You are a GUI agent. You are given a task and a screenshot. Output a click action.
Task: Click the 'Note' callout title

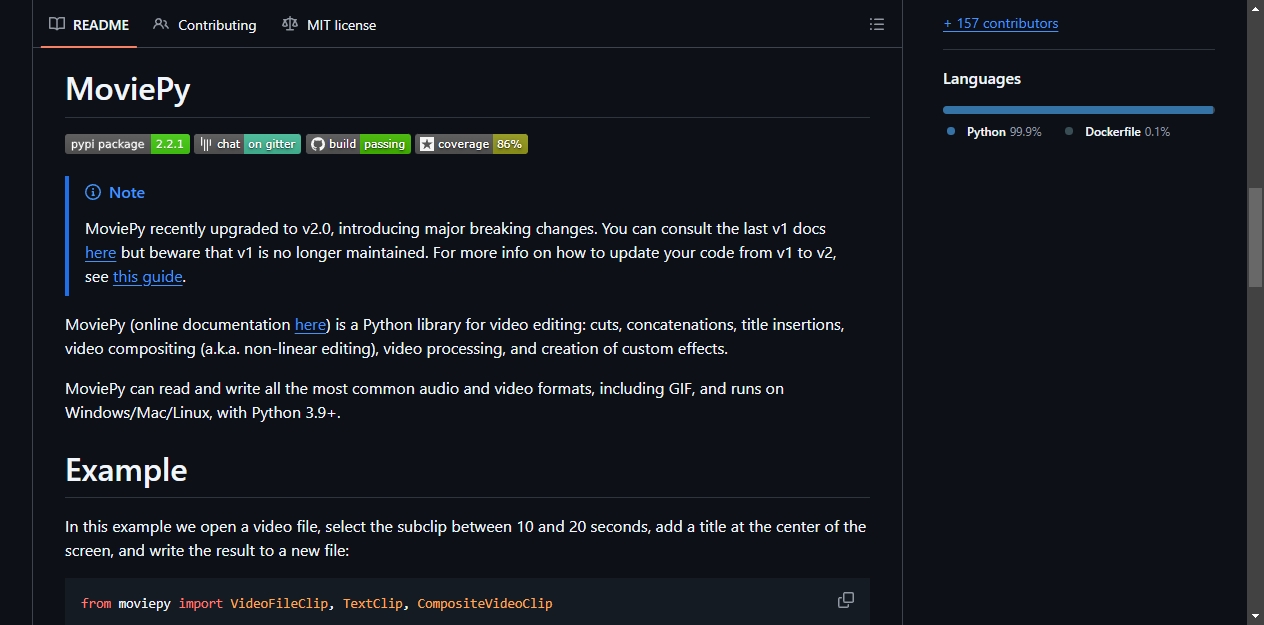coord(127,192)
